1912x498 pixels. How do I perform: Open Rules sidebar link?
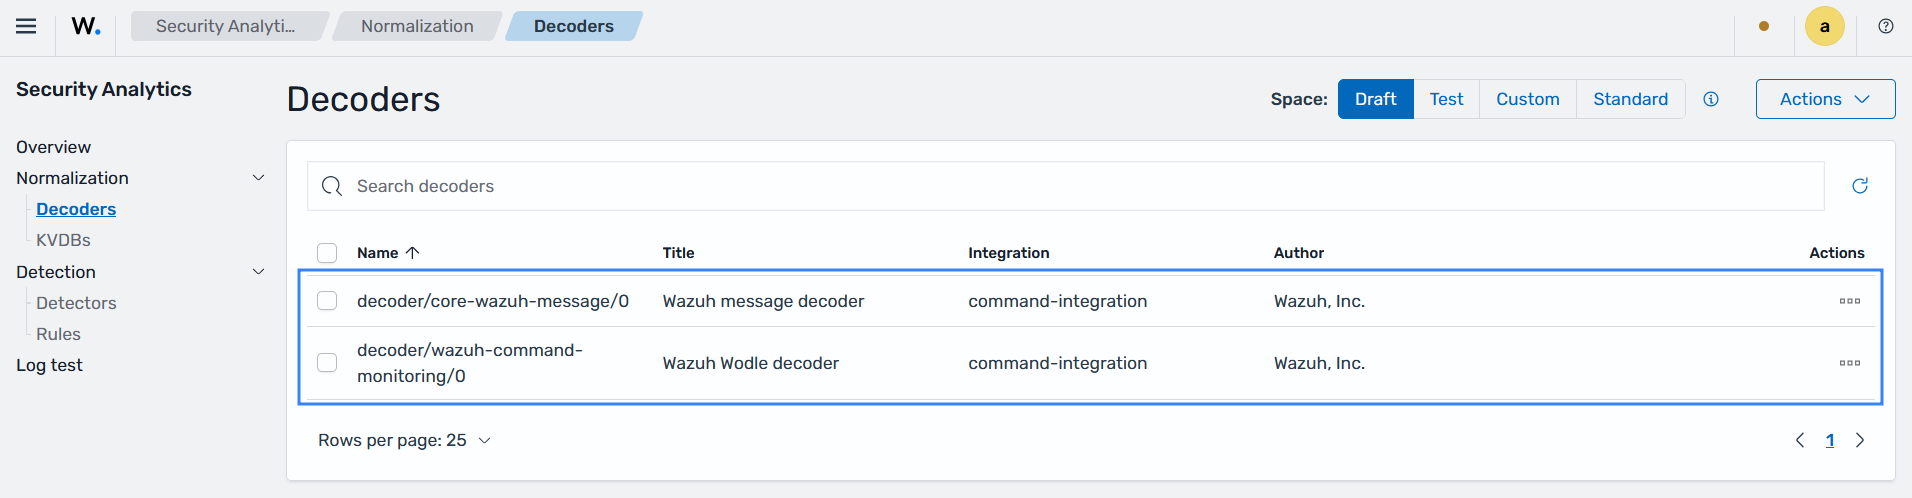(58, 334)
